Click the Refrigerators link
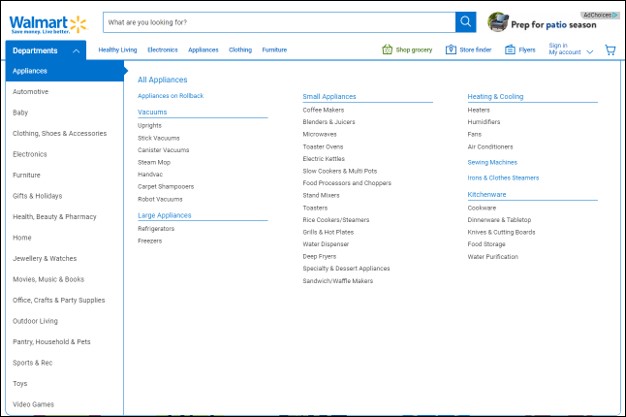This screenshot has width=626, height=417. (156, 229)
